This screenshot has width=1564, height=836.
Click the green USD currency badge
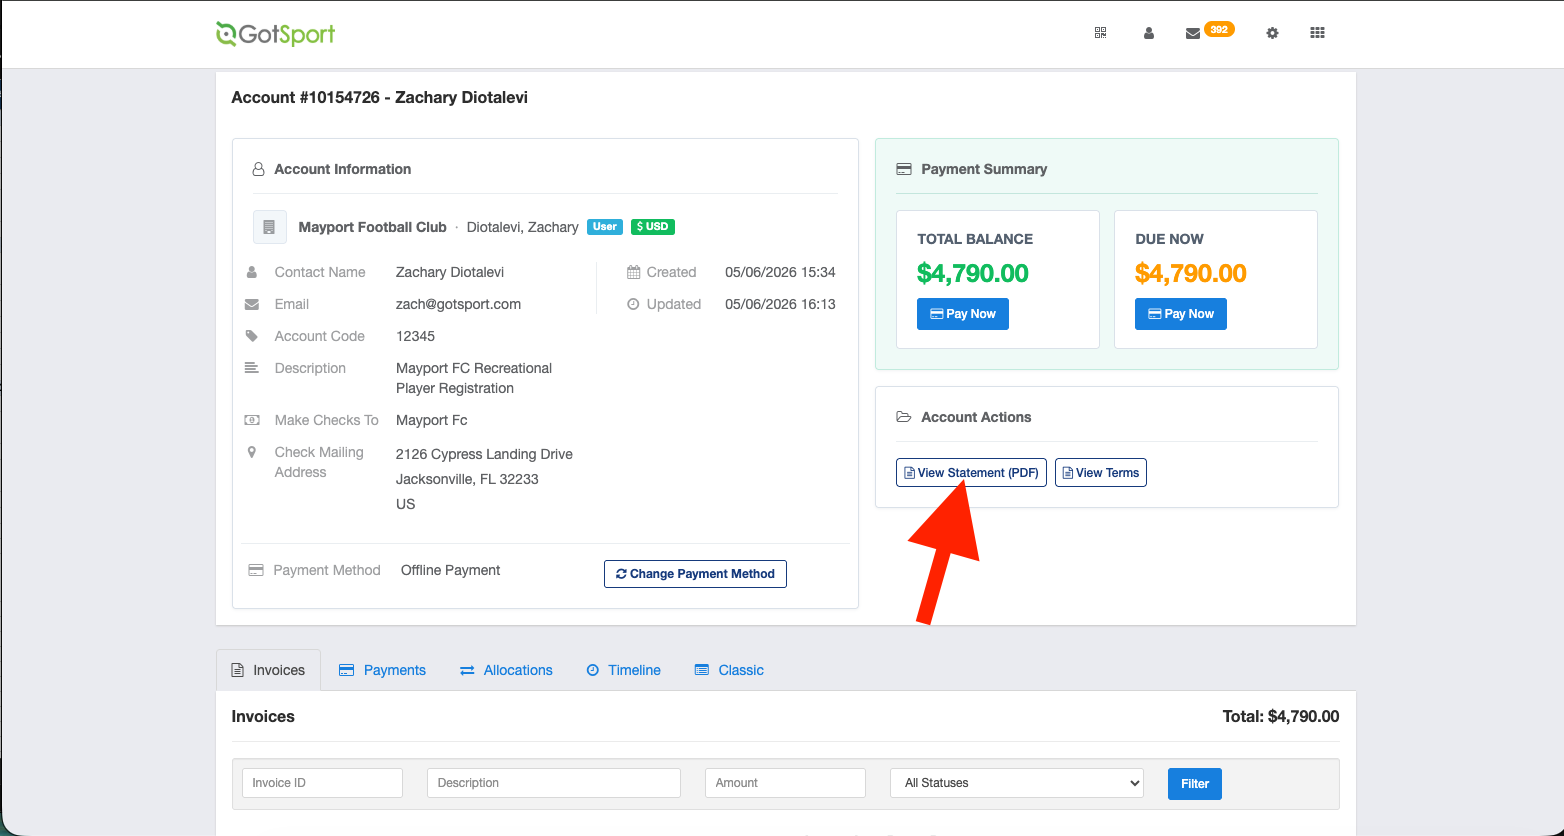(653, 227)
